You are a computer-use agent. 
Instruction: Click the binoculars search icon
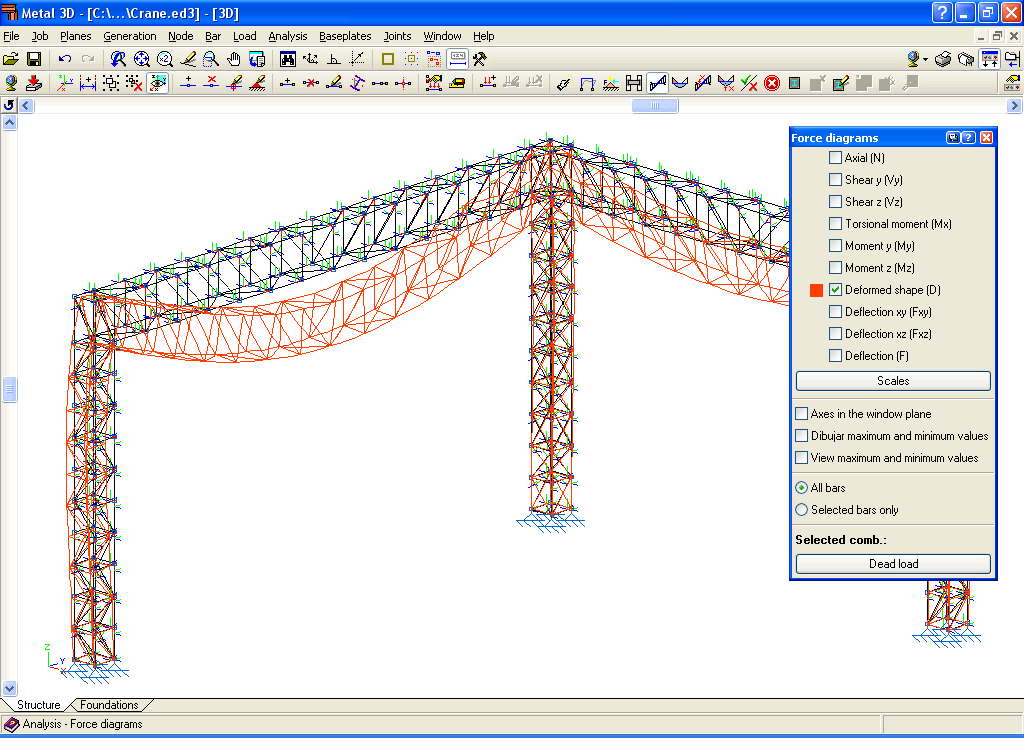[287, 59]
